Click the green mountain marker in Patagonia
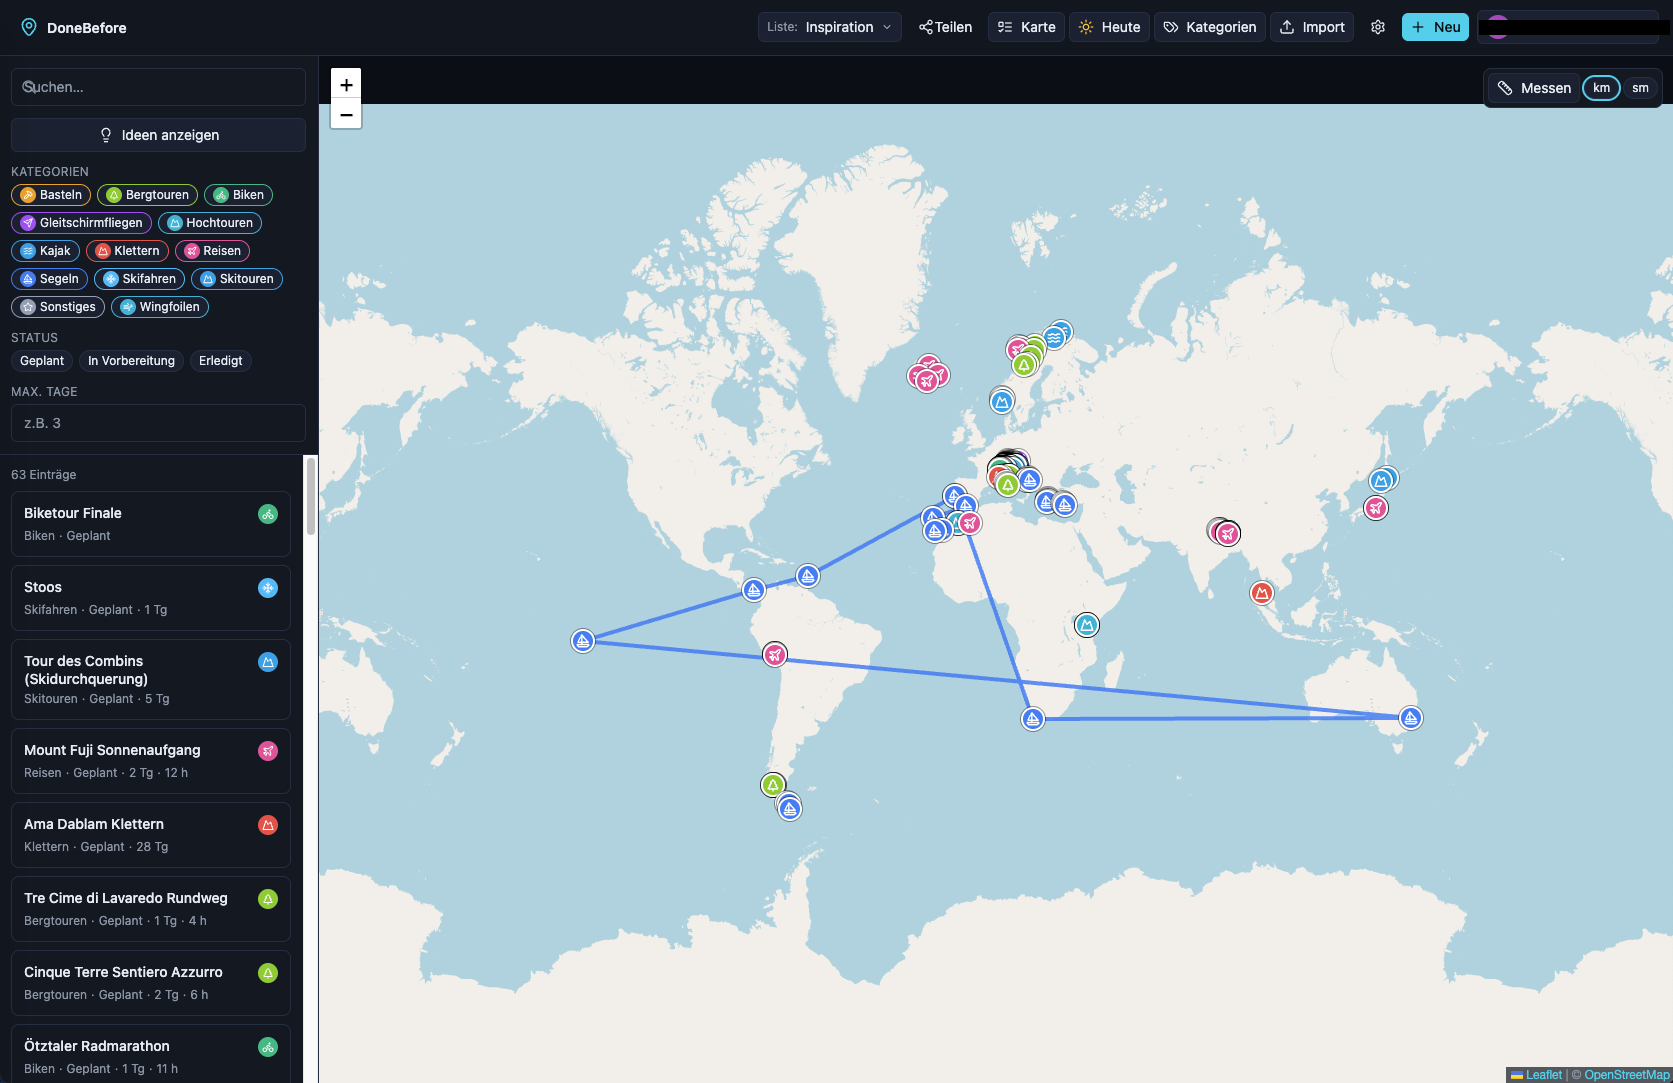This screenshot has height=1083, width=1673. [x=773, y=785]
